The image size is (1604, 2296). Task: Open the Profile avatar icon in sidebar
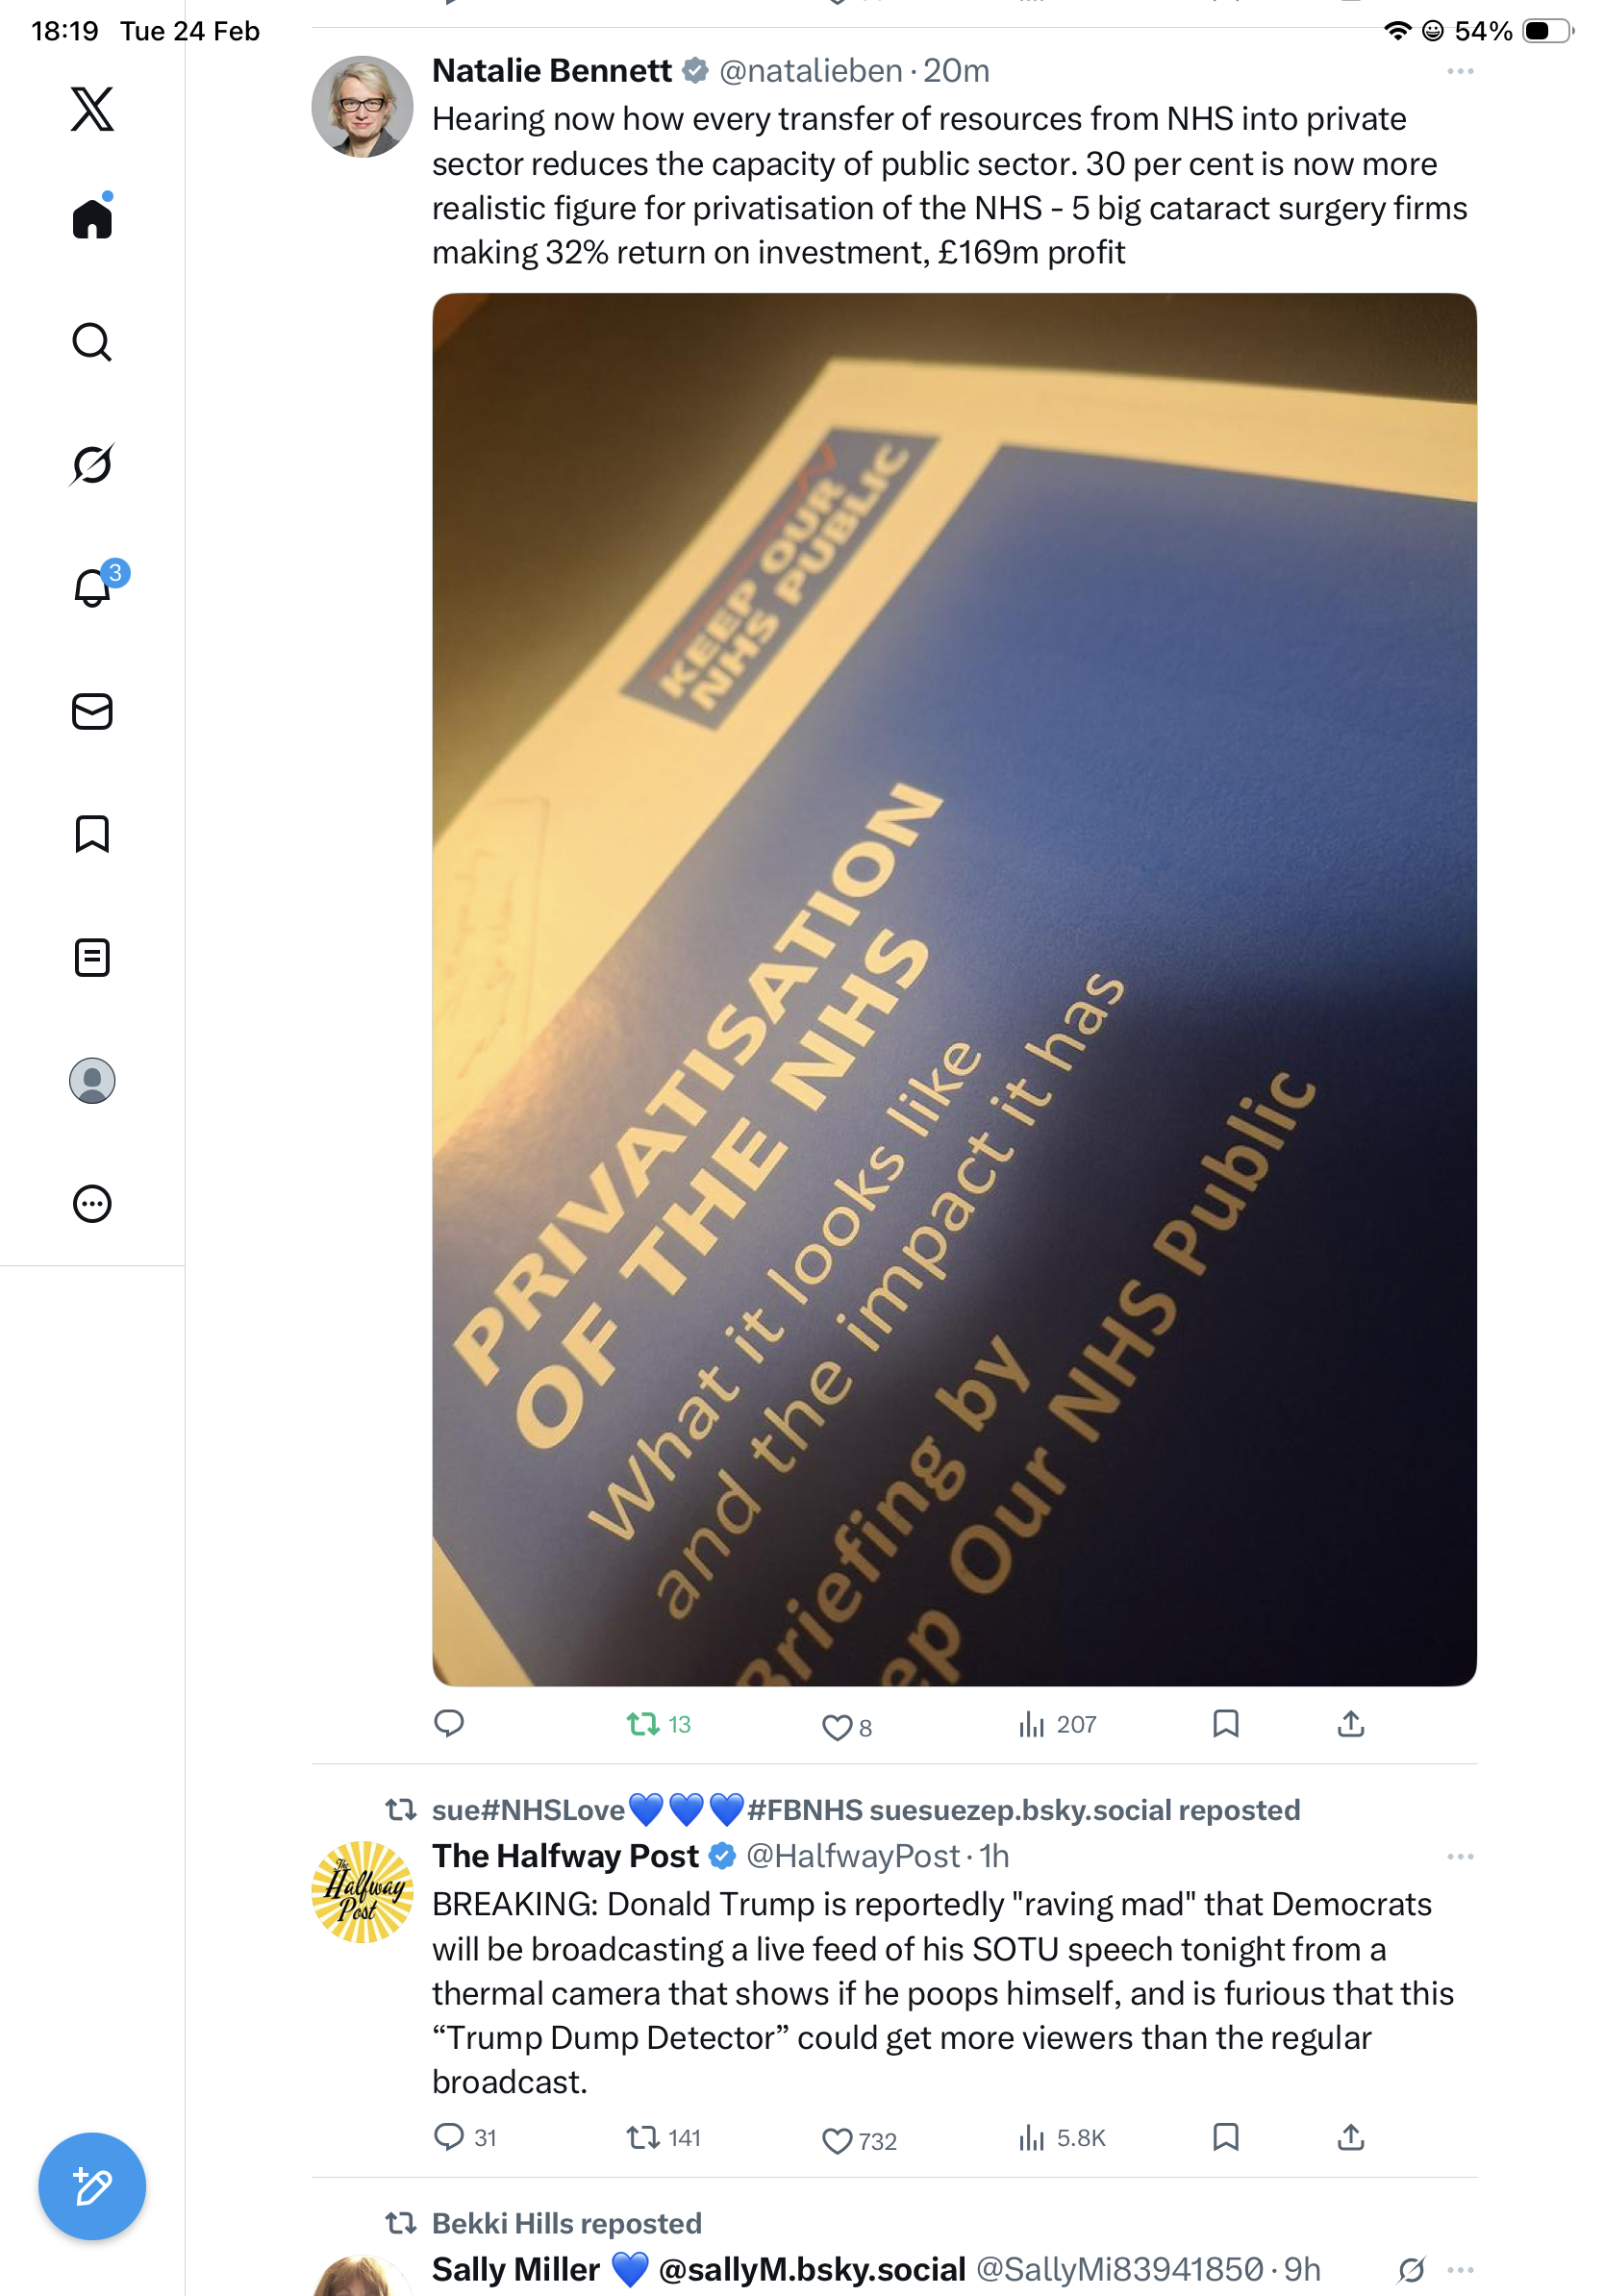92,1080
